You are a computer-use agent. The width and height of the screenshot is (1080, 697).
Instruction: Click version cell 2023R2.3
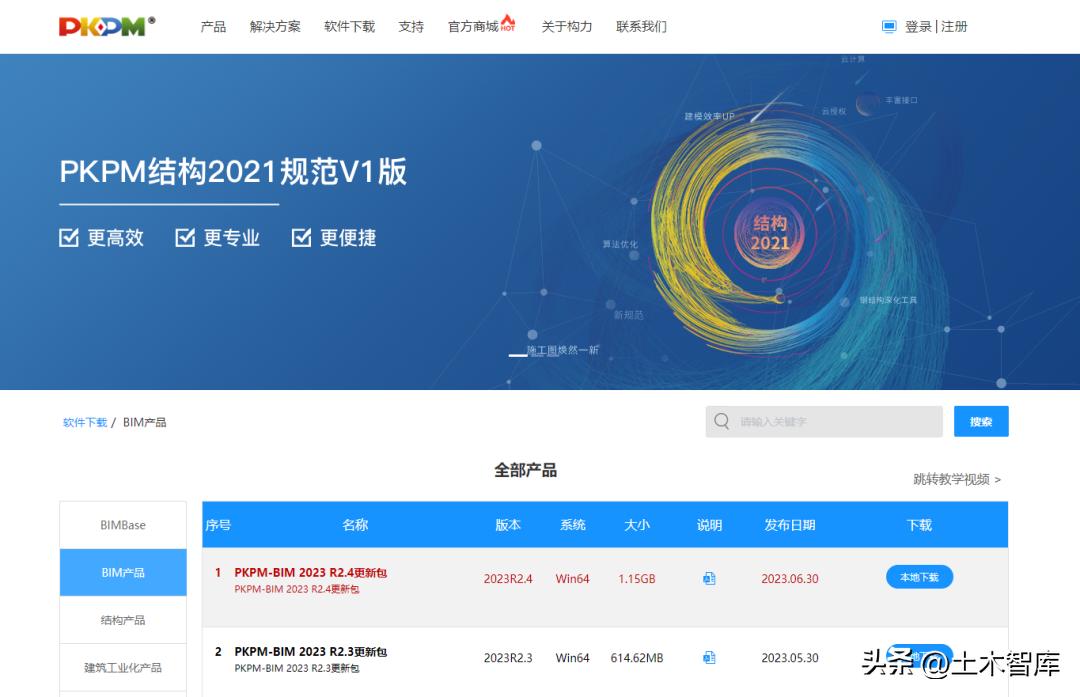click(x=508, y=658)
